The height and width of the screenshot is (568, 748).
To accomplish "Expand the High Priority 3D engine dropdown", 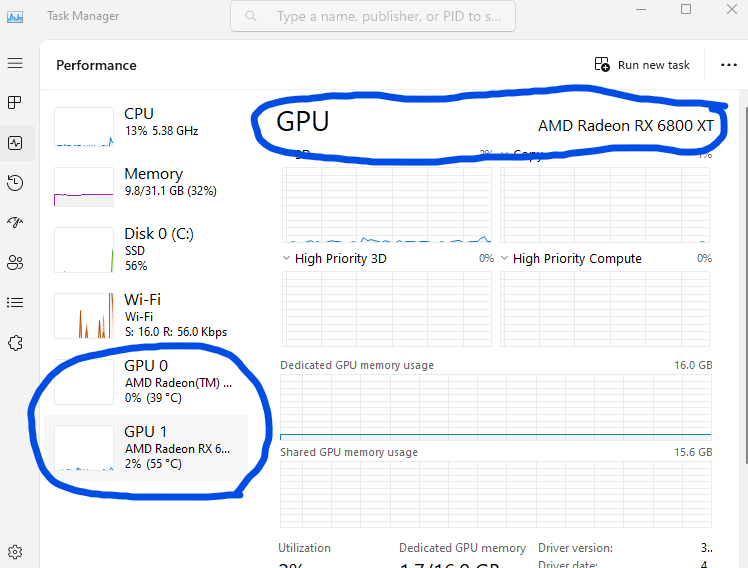I will click(x=287, y=258).
